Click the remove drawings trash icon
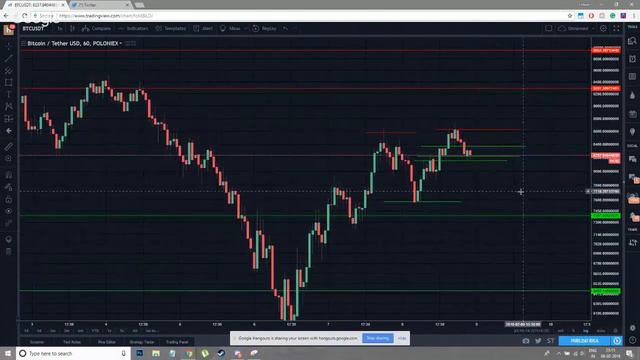 click(x=9, y=251)
